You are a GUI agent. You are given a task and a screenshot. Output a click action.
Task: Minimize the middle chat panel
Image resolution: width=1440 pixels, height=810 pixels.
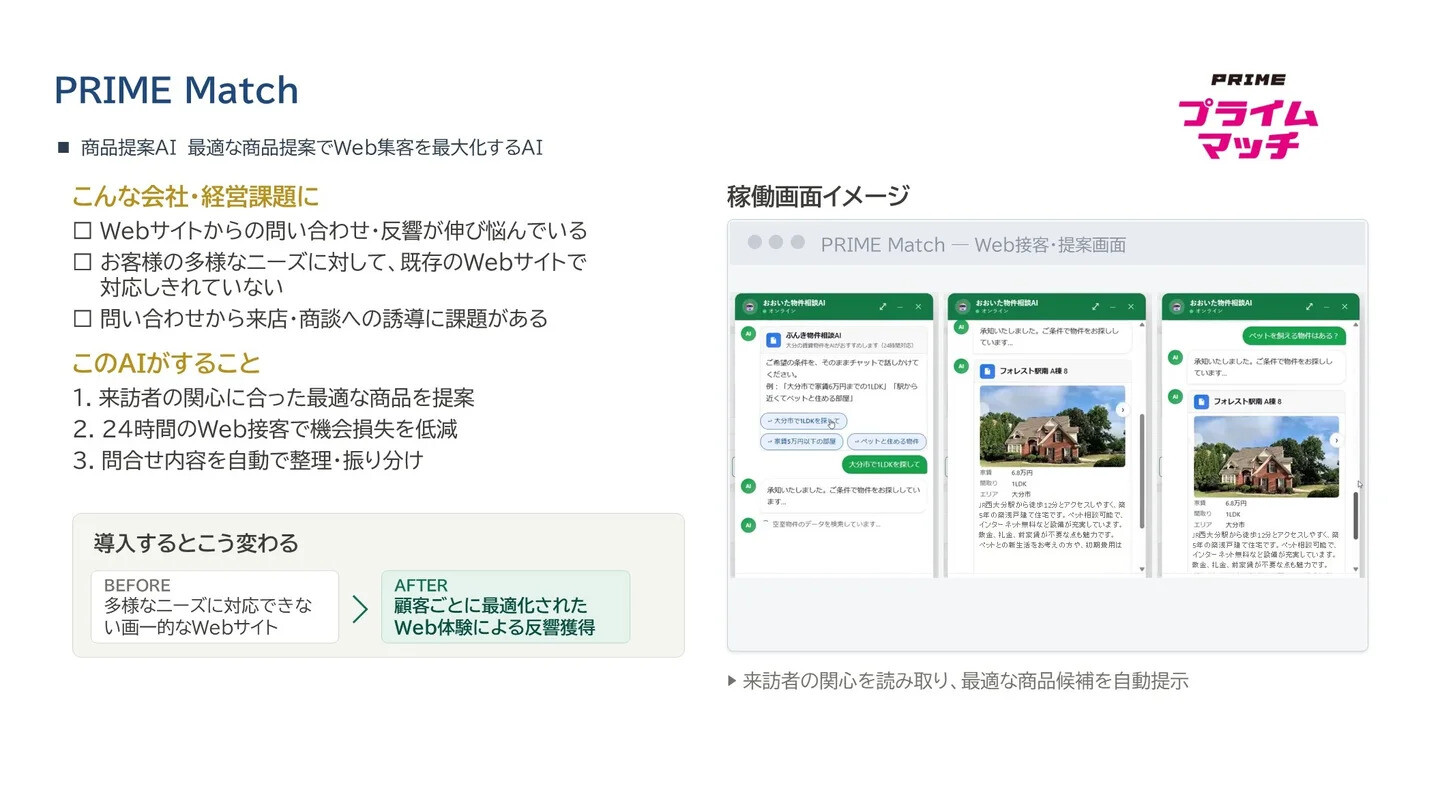tap(1113, 307)
